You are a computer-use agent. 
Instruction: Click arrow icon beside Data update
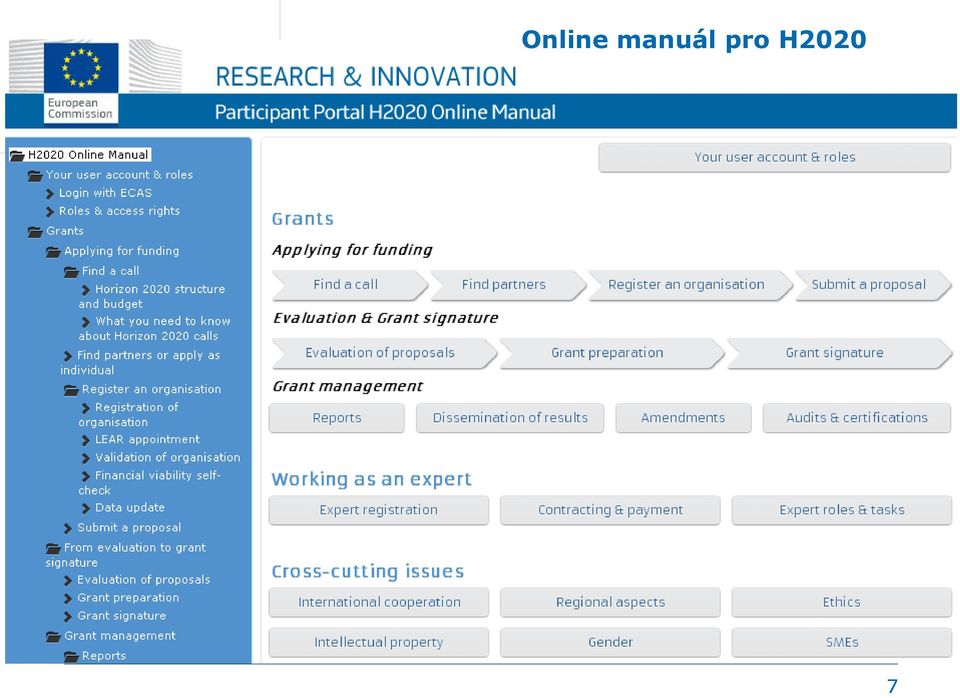[86, 508]
